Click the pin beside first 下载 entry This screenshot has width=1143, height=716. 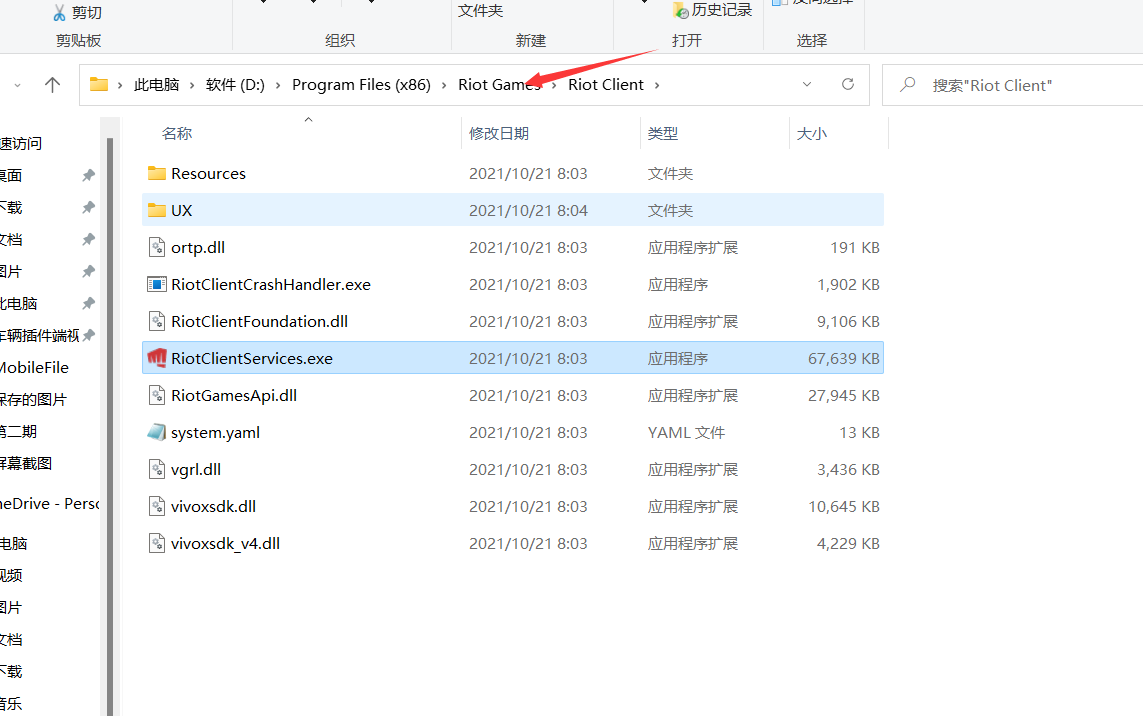click(88, 207)
